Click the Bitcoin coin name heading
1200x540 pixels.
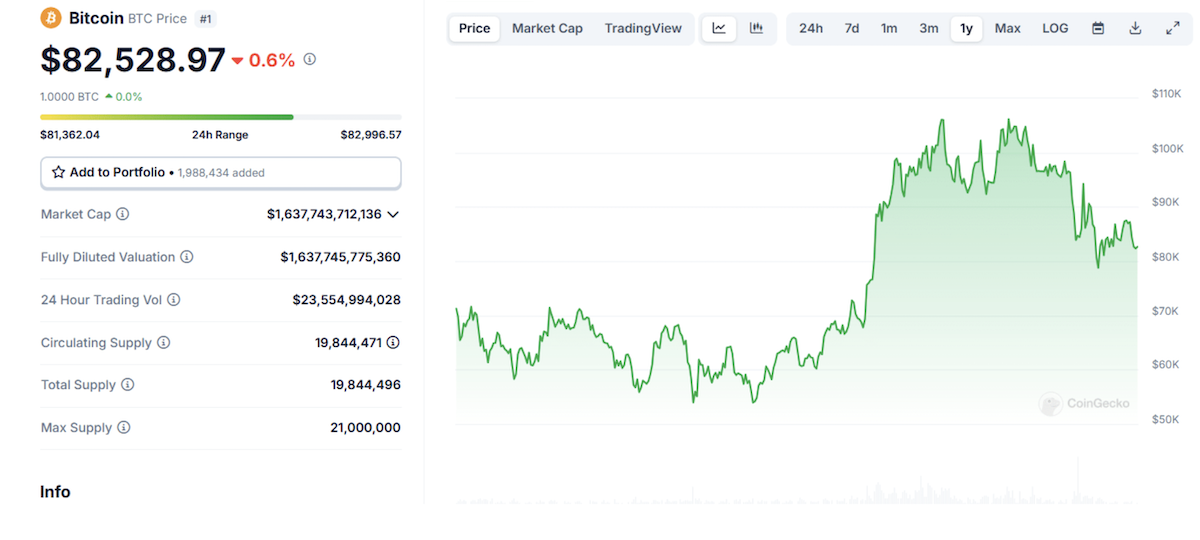96,18
